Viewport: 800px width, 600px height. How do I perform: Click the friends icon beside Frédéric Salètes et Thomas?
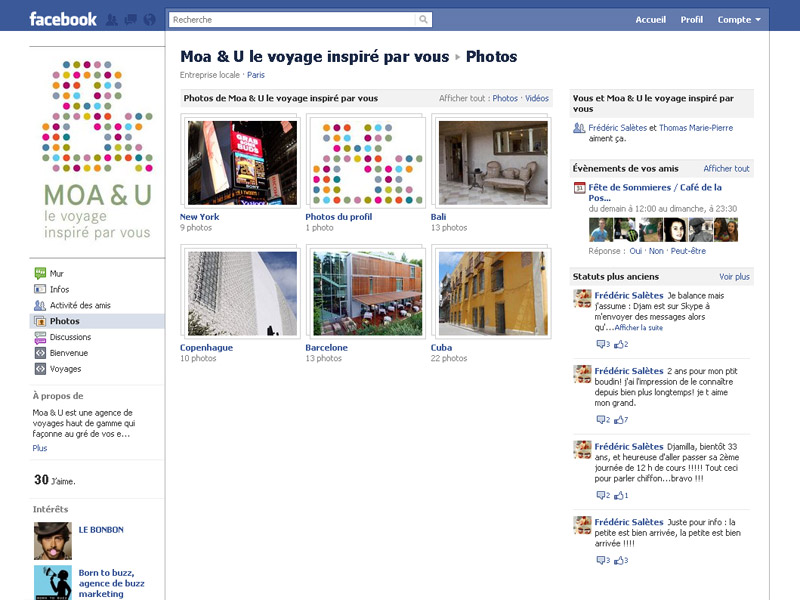point(579,128)
